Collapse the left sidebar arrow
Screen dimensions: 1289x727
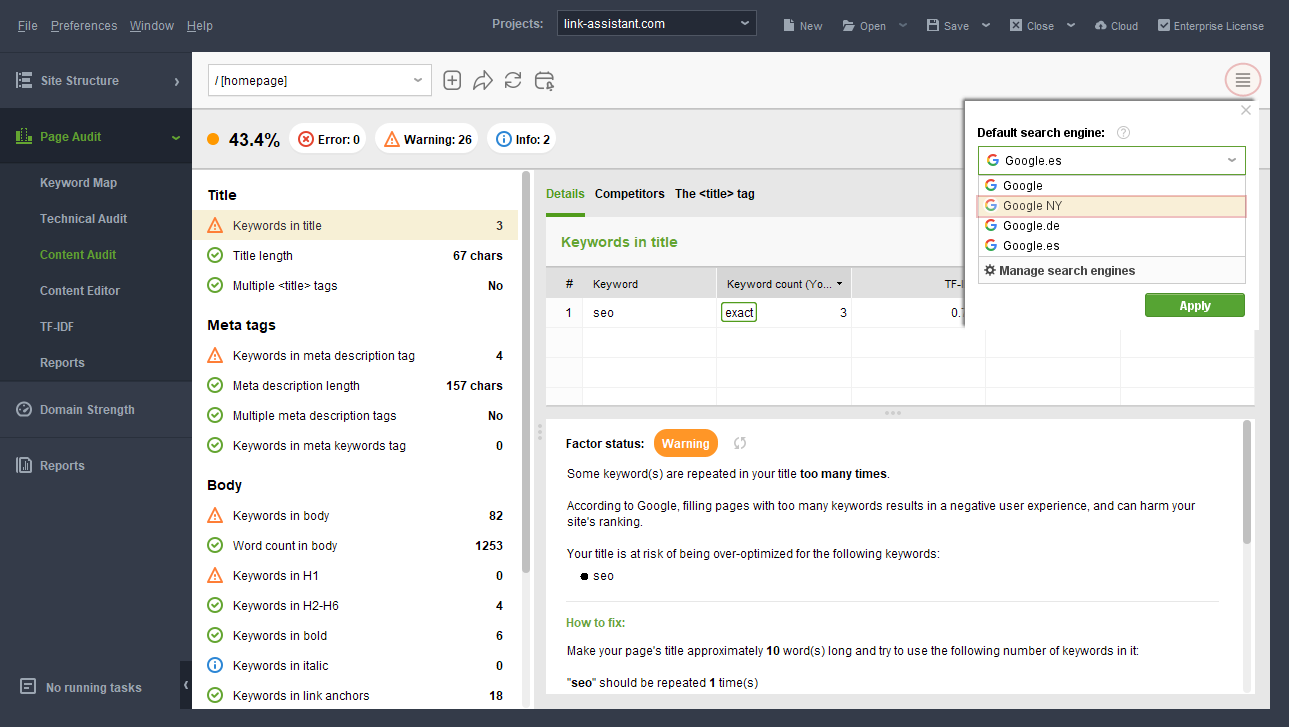coord(186,685)
